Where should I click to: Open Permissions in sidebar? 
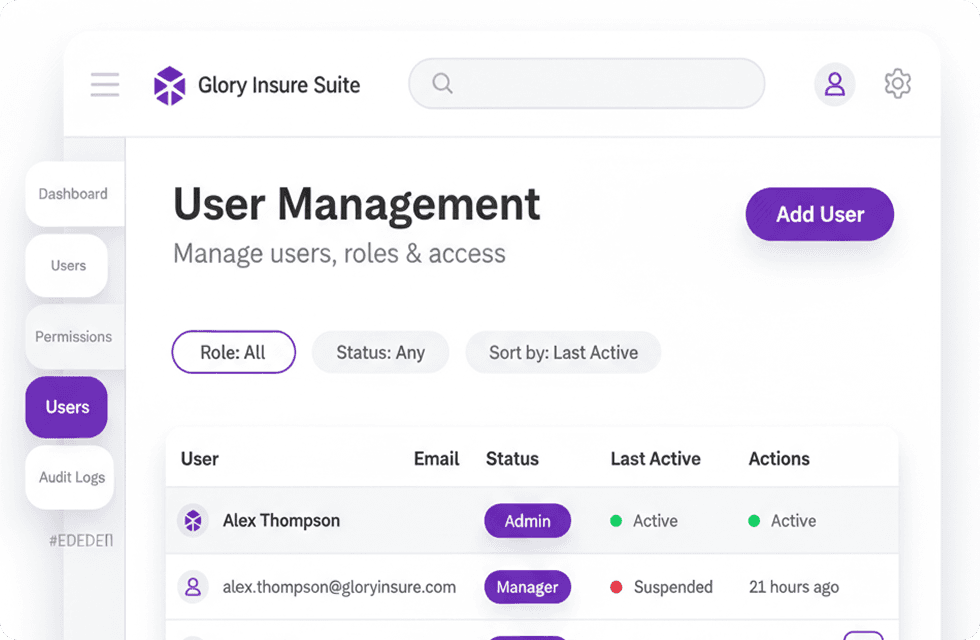pyautogui.click(x=75, y=337)
